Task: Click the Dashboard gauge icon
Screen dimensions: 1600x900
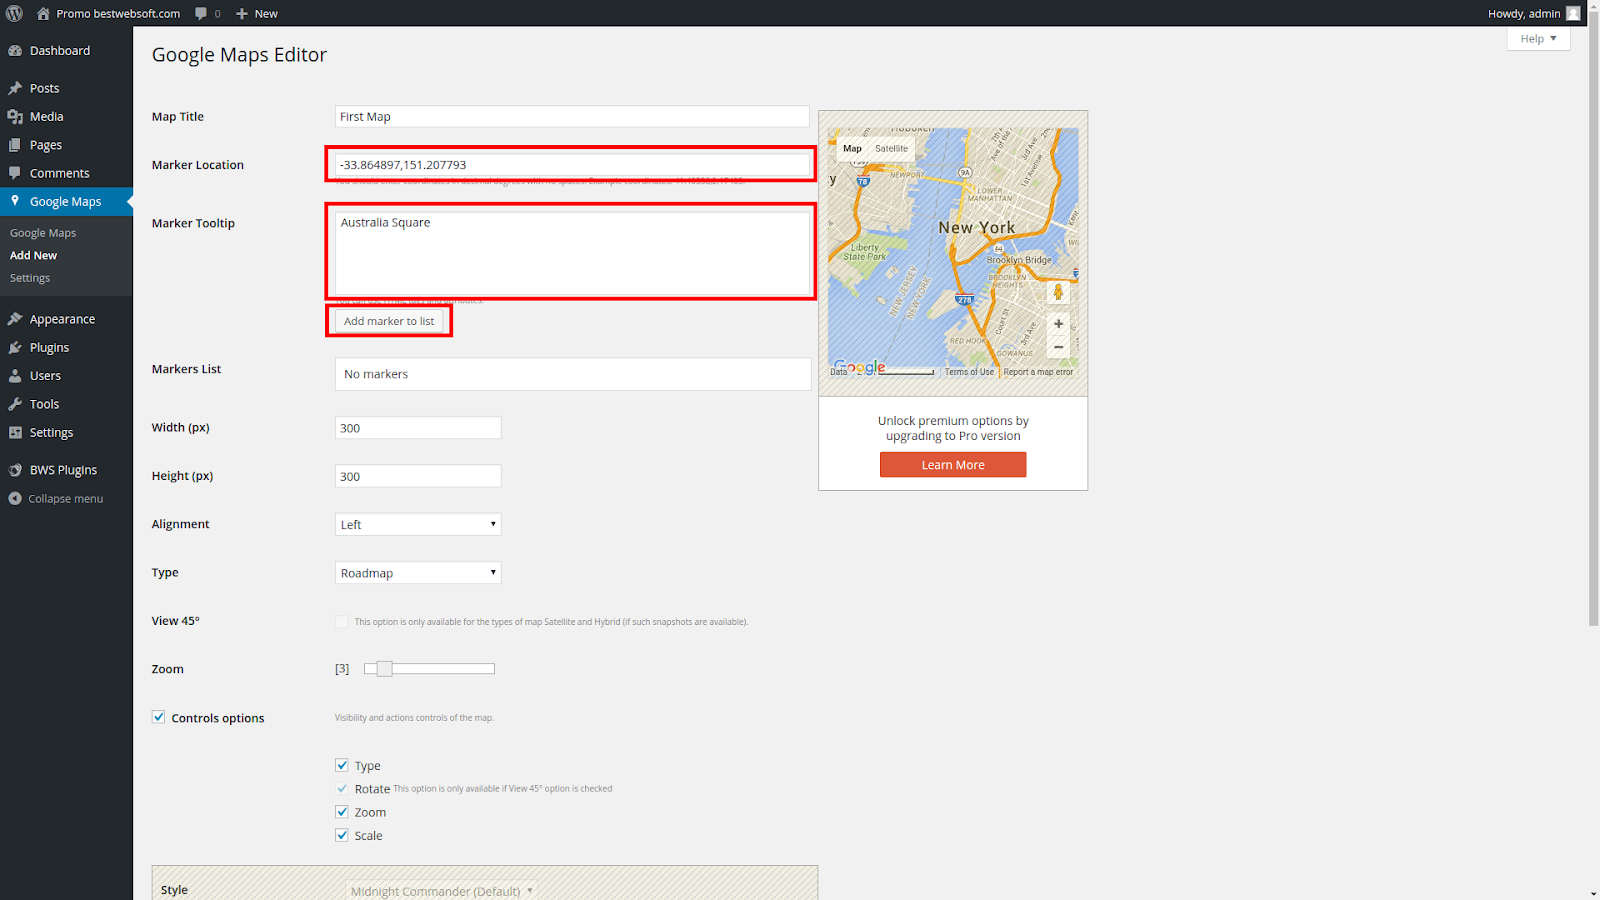Action: pyautogui.click(x=15, y=51)
